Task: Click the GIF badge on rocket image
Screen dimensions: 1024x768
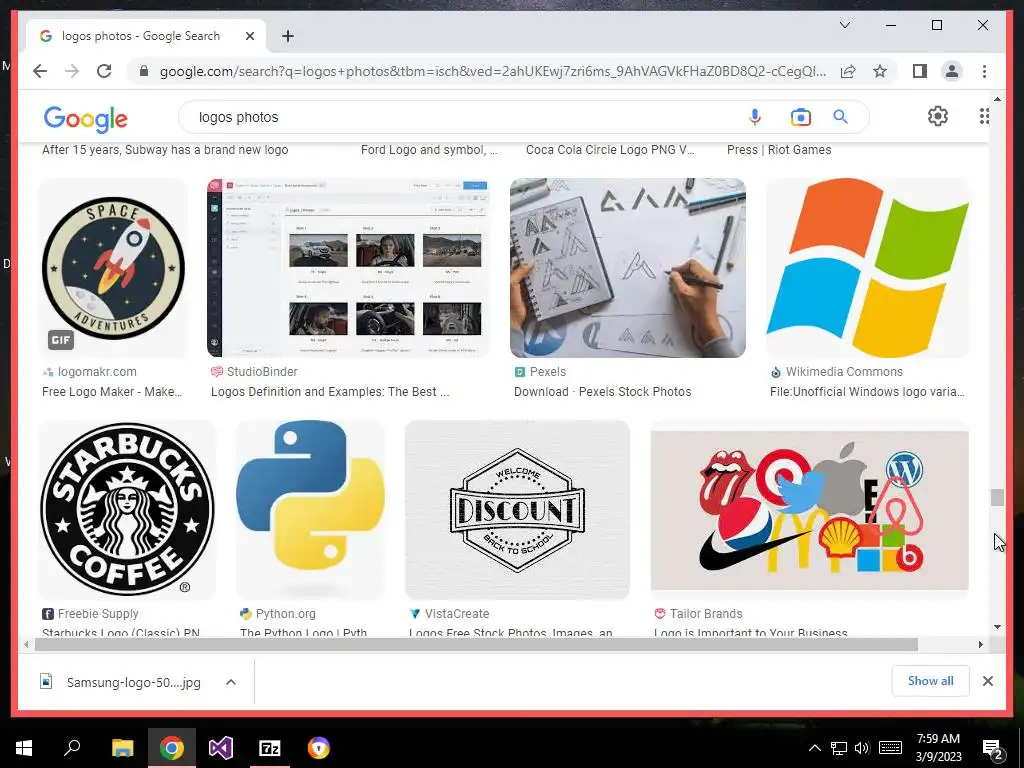Action: click(x=61, y=340)
